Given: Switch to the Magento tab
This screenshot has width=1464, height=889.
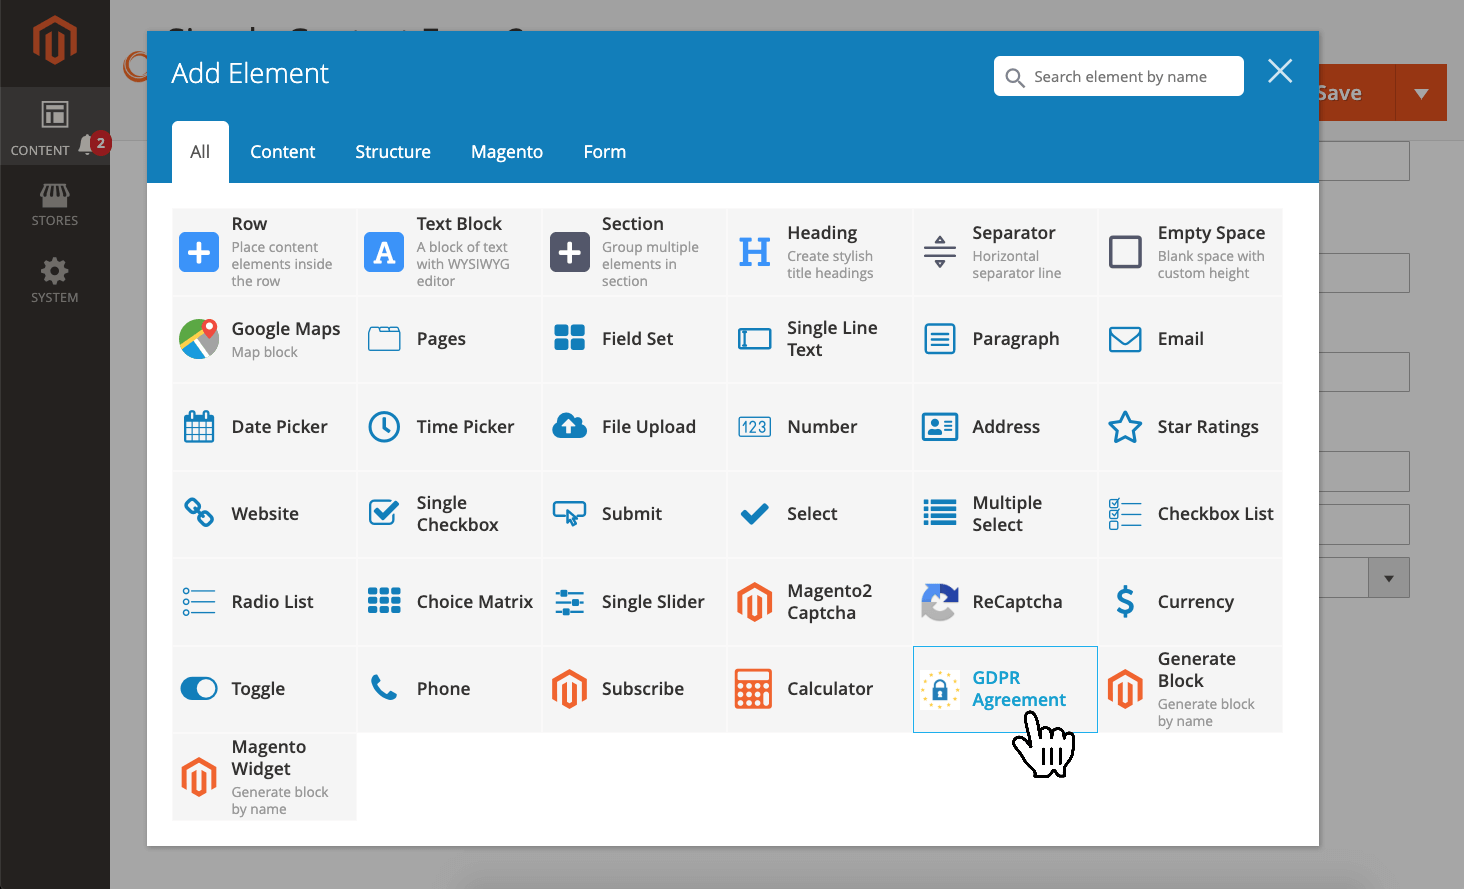Looking at the screenshot, I should (506, 152).
